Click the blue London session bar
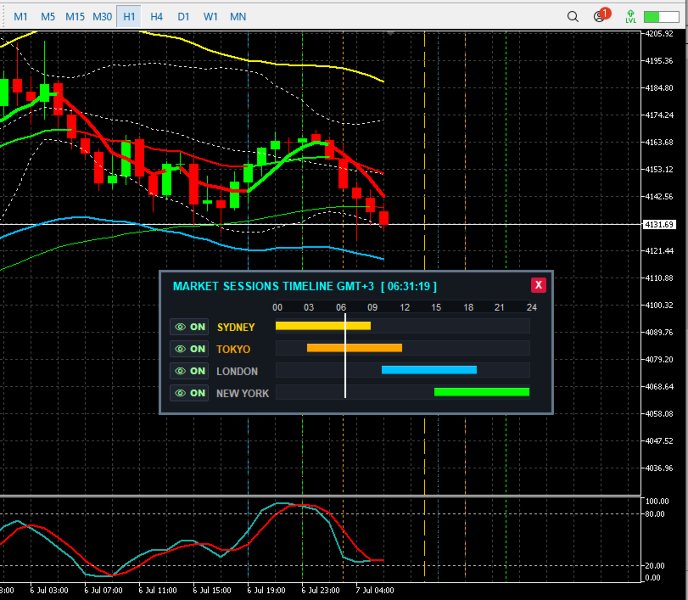This screenshot has width=688, height=600. click(x=429, y=370)
